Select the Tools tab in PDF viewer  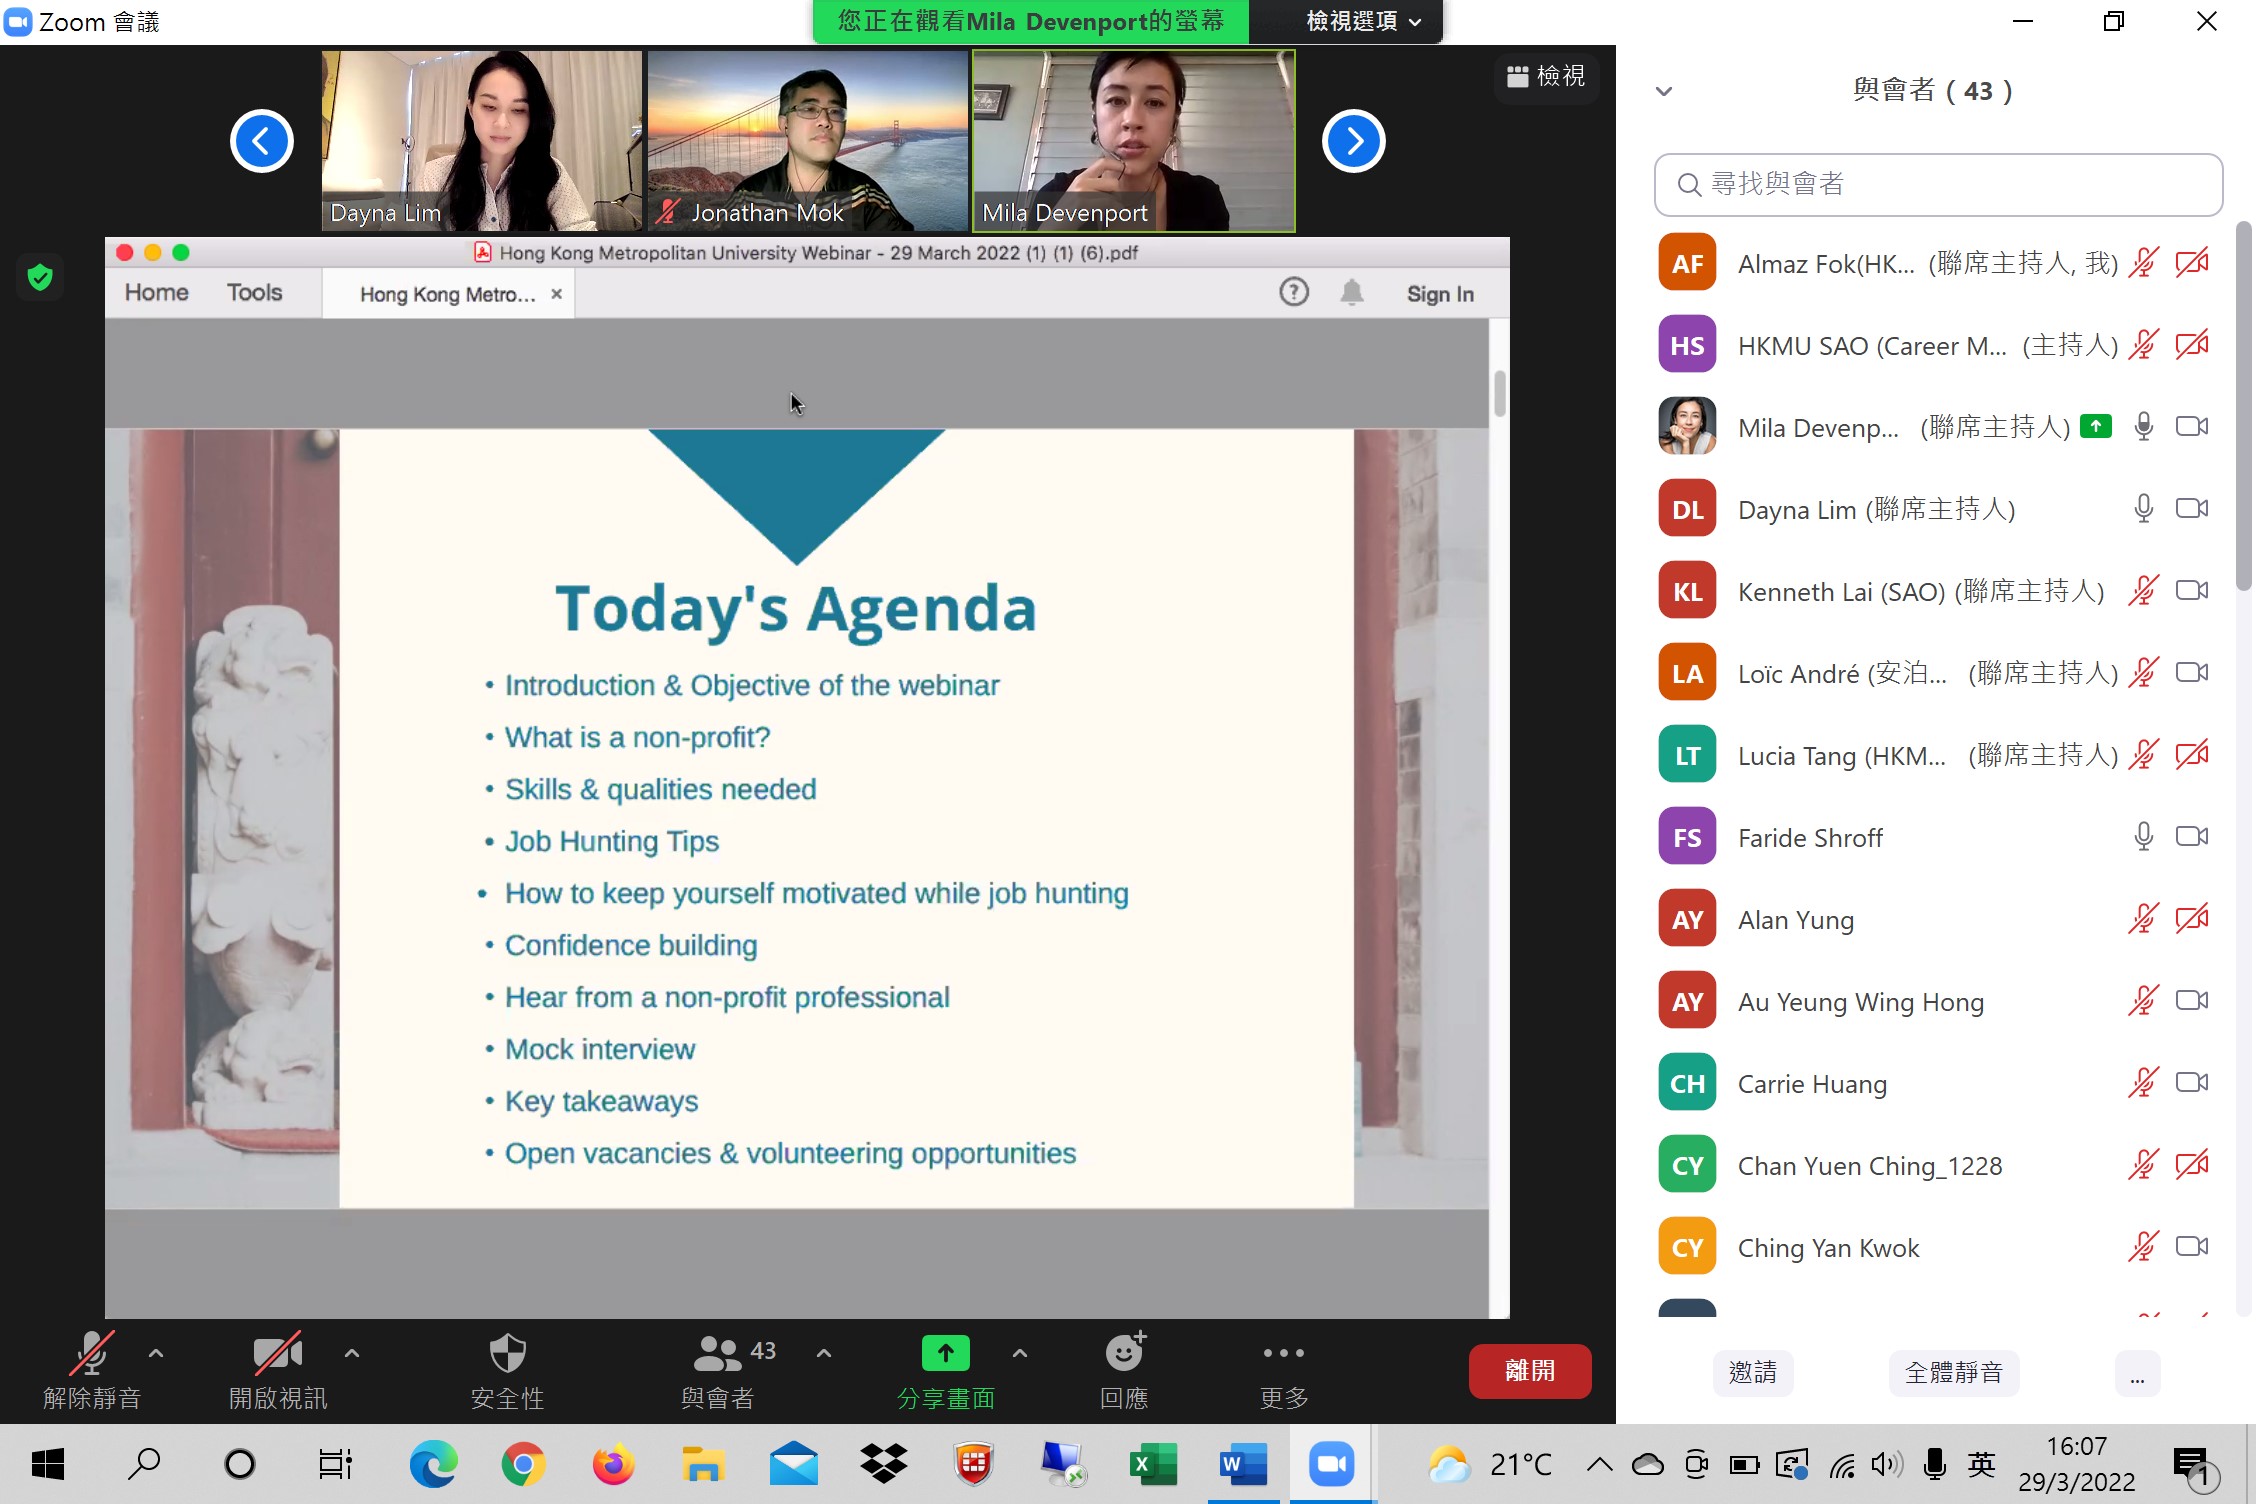[254, 293]
